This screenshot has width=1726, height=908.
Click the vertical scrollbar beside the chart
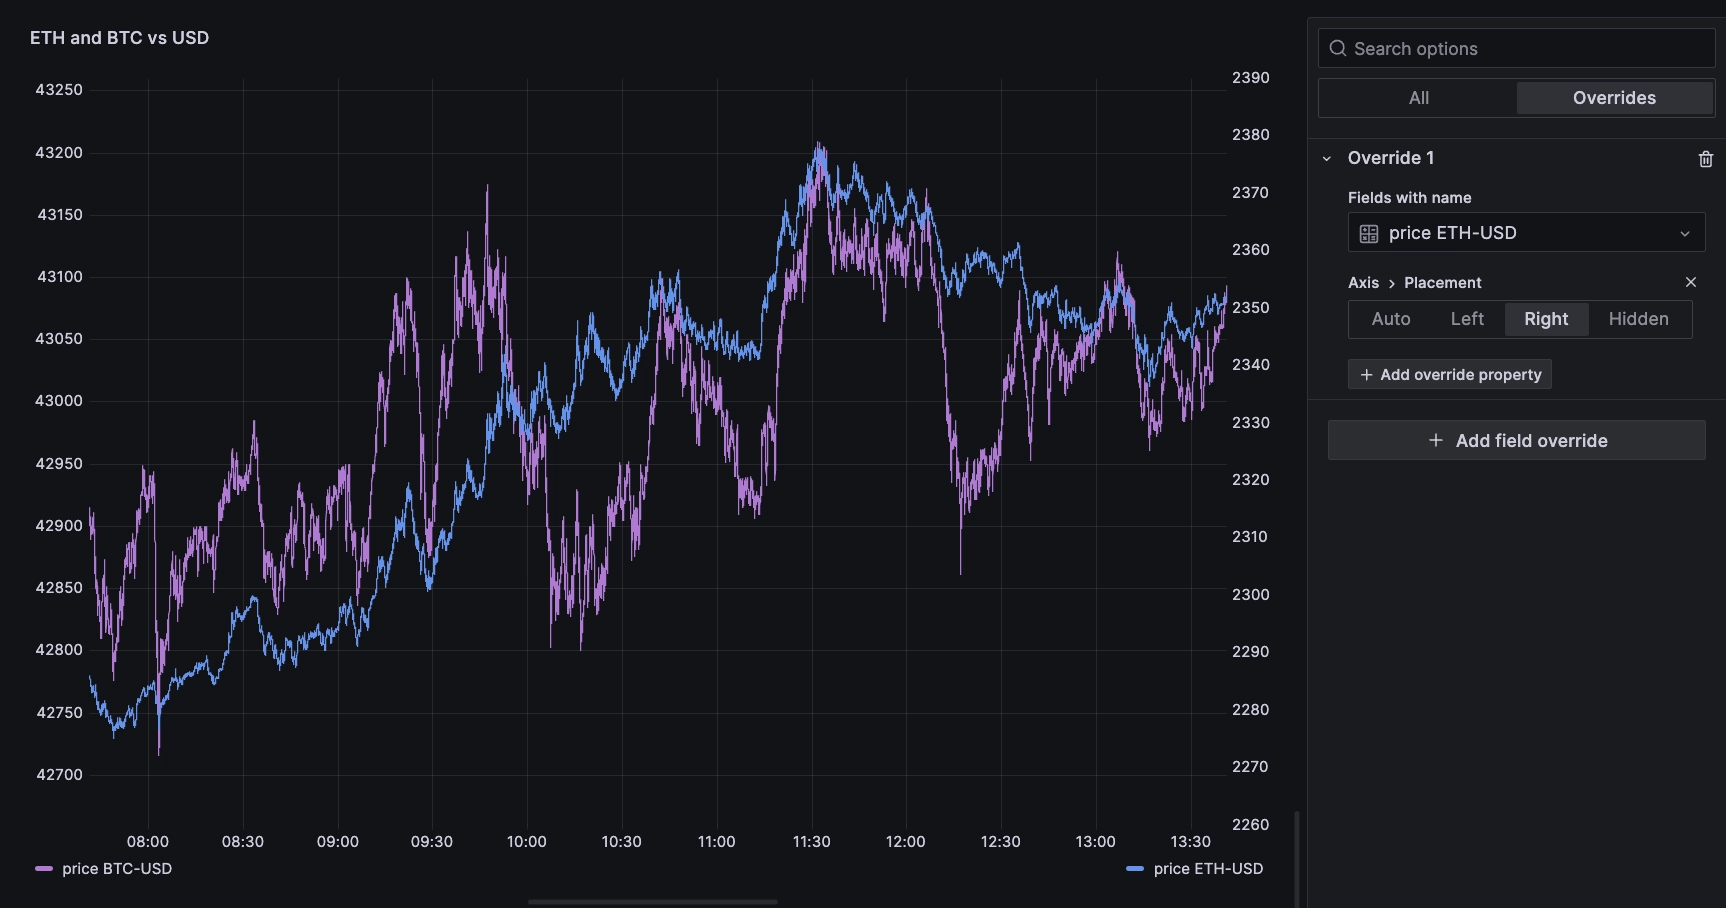[x=1297, y=858]
